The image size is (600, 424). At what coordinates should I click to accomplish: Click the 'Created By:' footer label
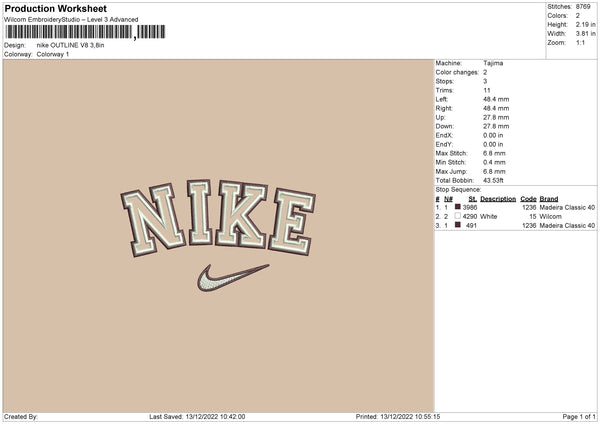point(21,417)
